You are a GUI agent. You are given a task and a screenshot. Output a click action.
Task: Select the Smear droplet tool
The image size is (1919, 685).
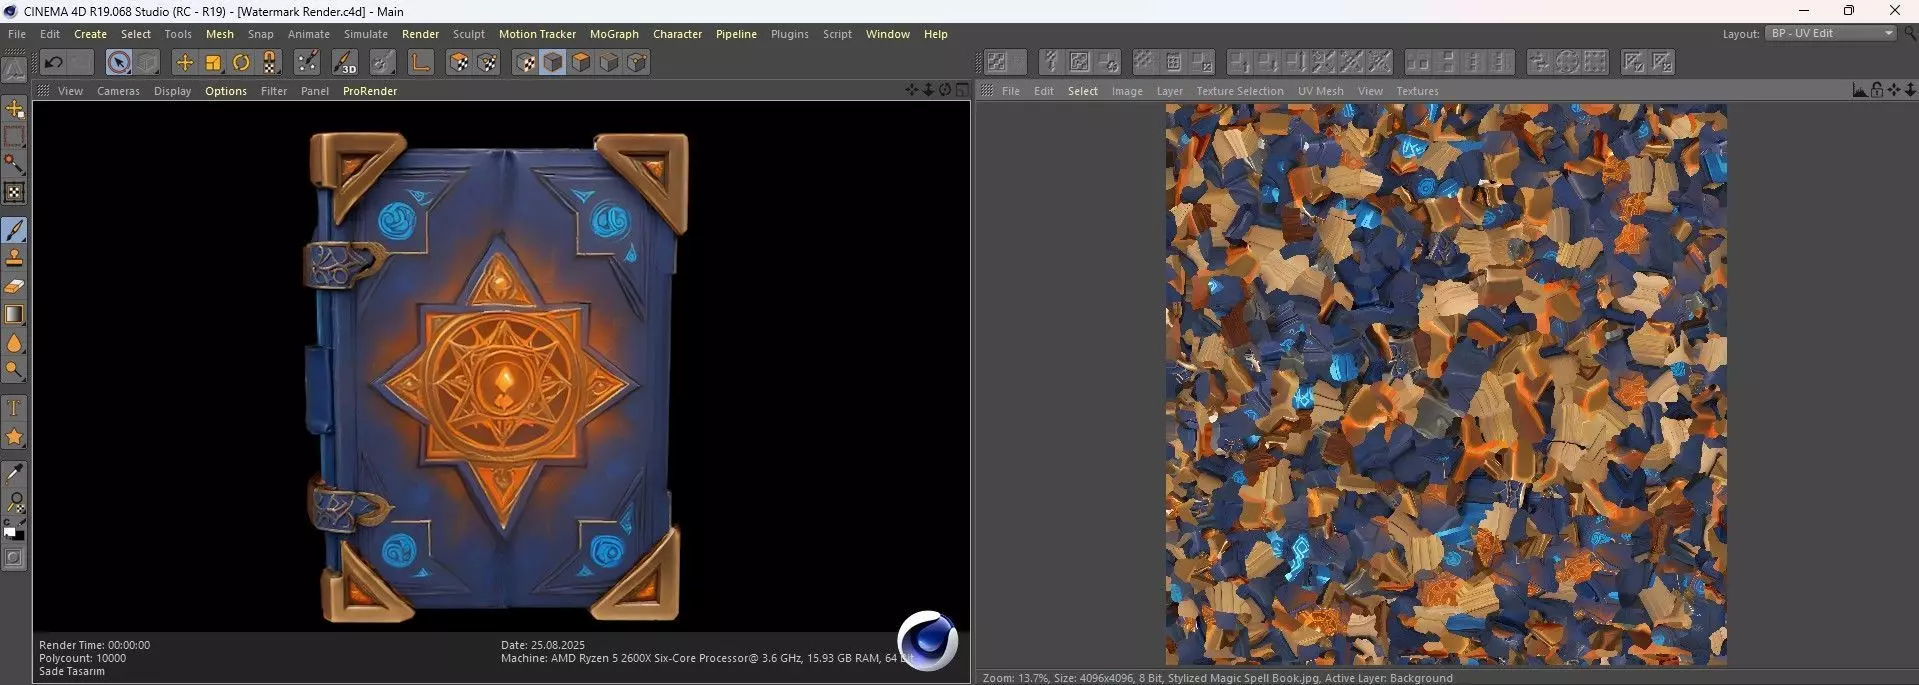pyautogui.click(x=14, y=343)
